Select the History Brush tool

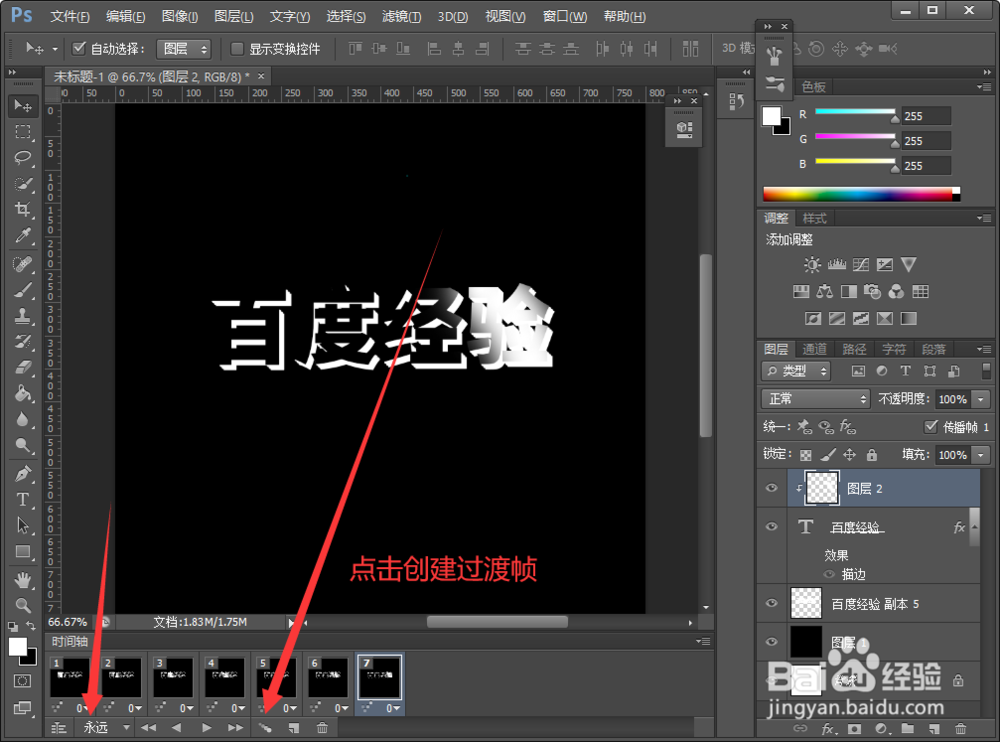23,341
